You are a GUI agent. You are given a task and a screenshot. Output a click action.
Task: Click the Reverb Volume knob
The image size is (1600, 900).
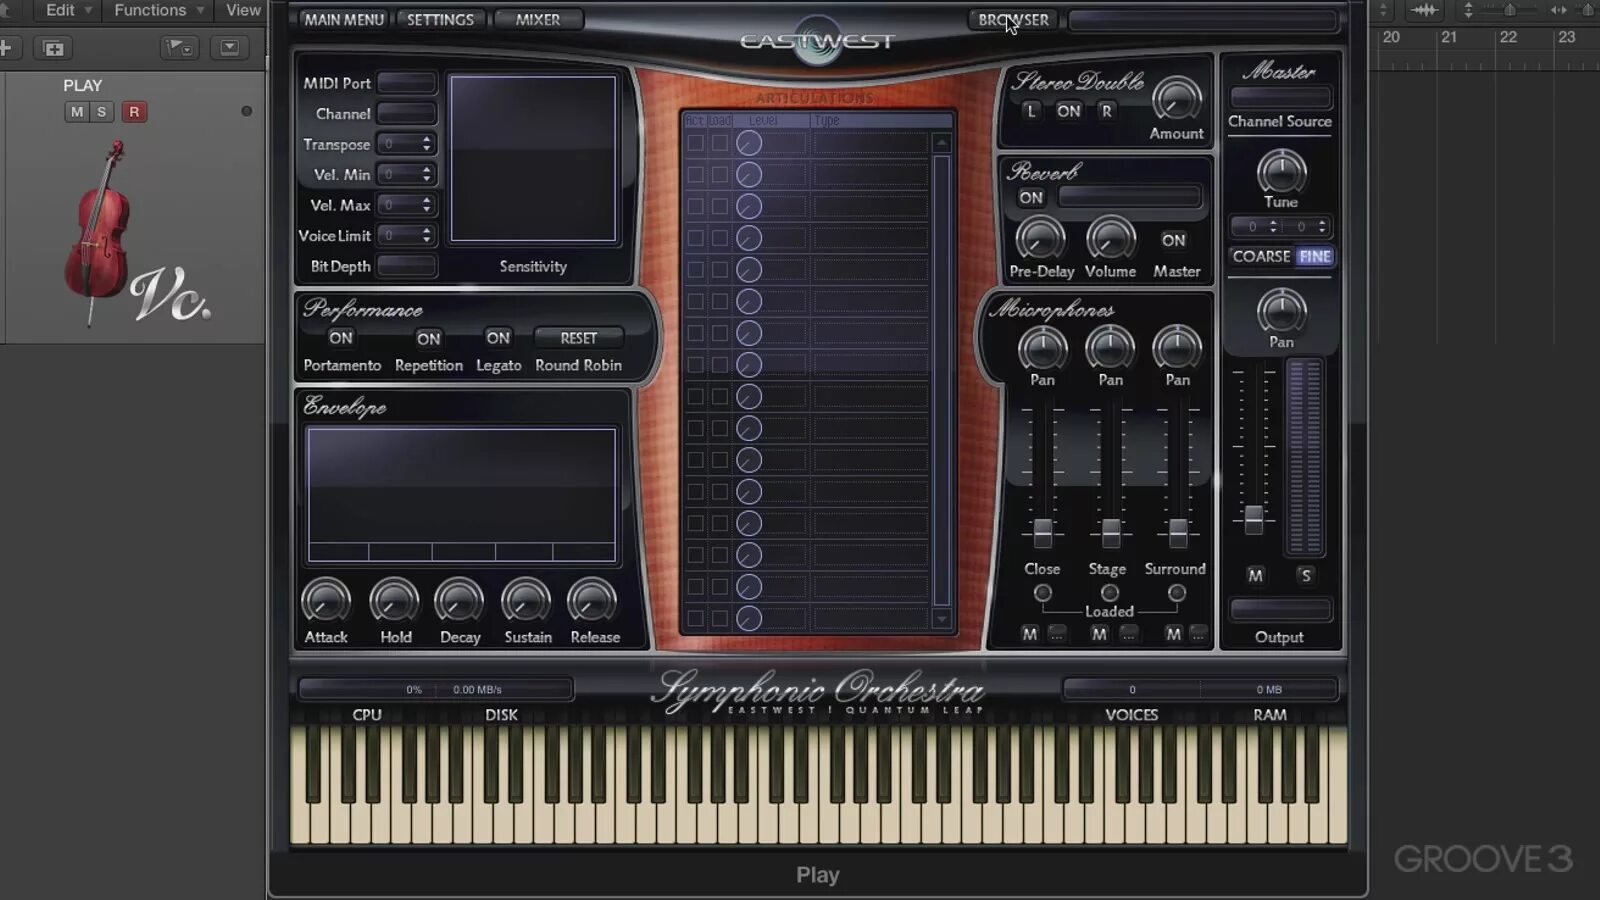pos(1110,240)
